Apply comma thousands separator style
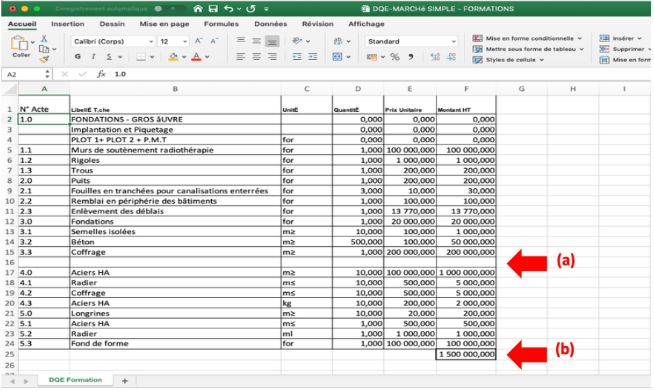 411,57
